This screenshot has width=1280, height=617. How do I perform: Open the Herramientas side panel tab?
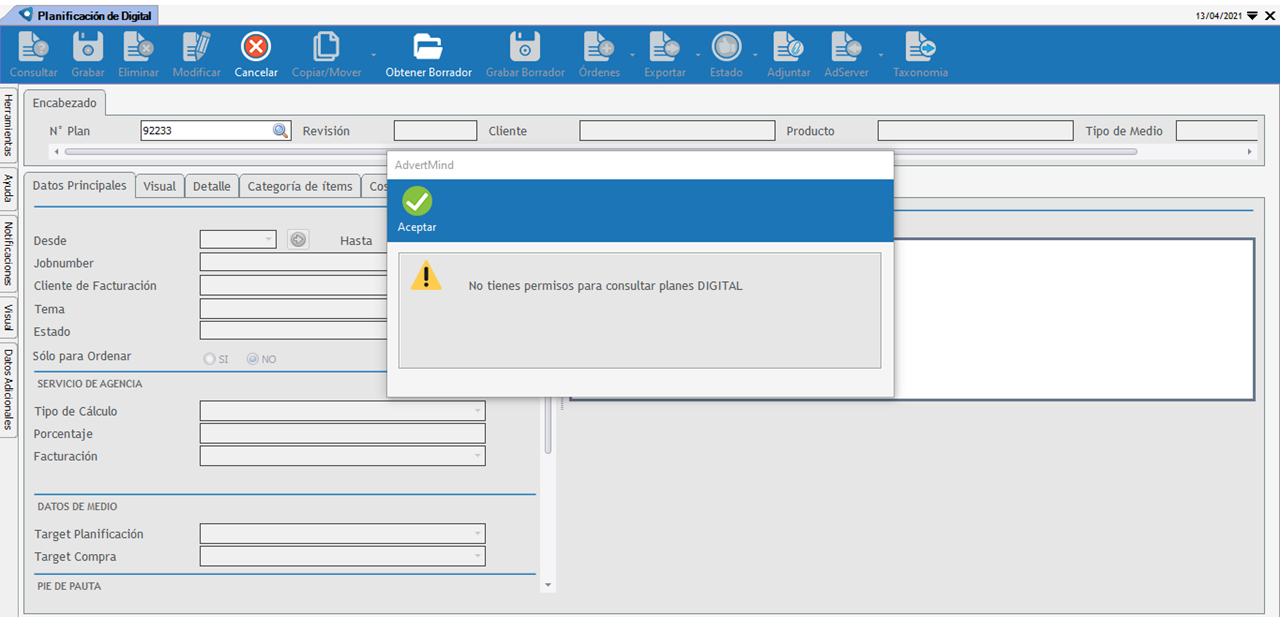coord(8,126)
